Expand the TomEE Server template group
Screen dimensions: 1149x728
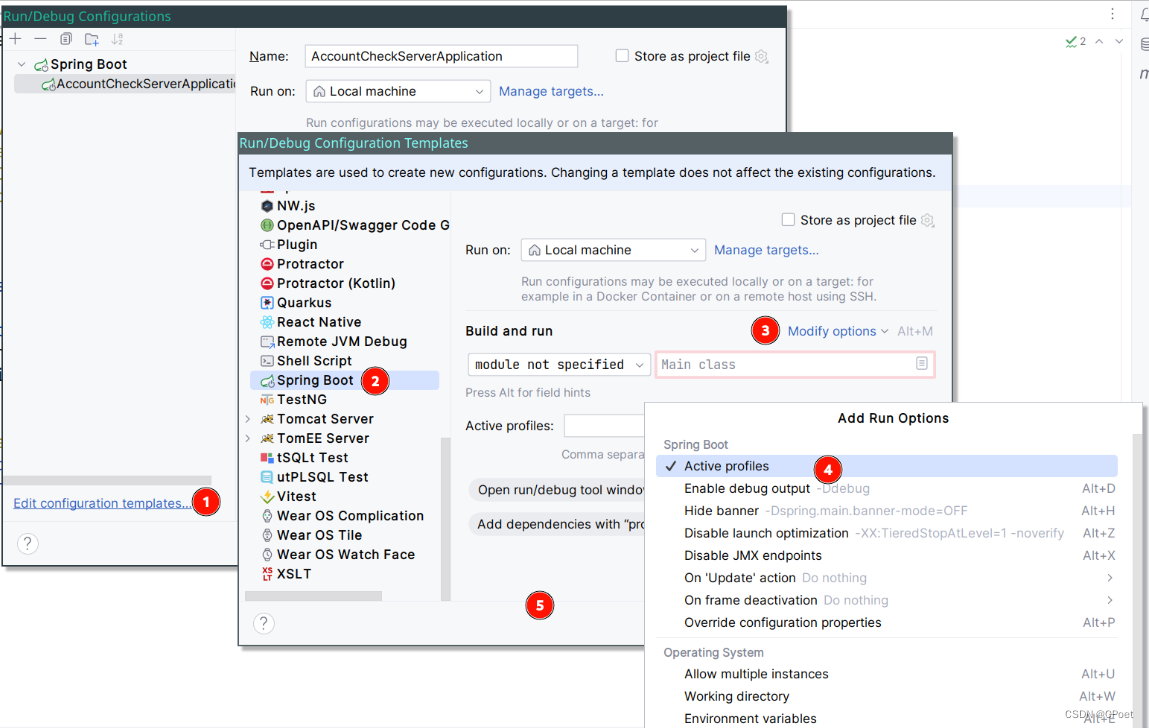[248, 438]
